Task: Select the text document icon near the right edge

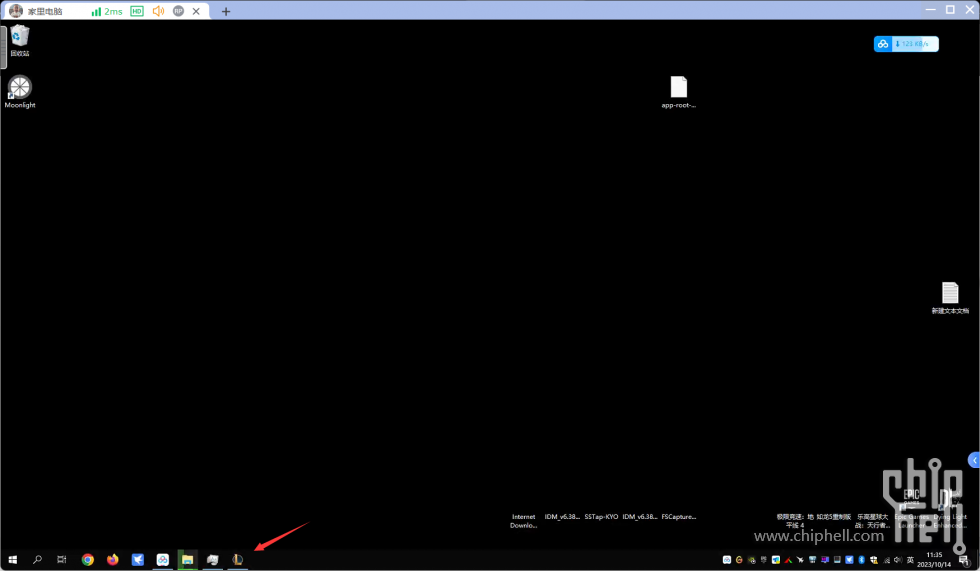Action: click(950, 298)
